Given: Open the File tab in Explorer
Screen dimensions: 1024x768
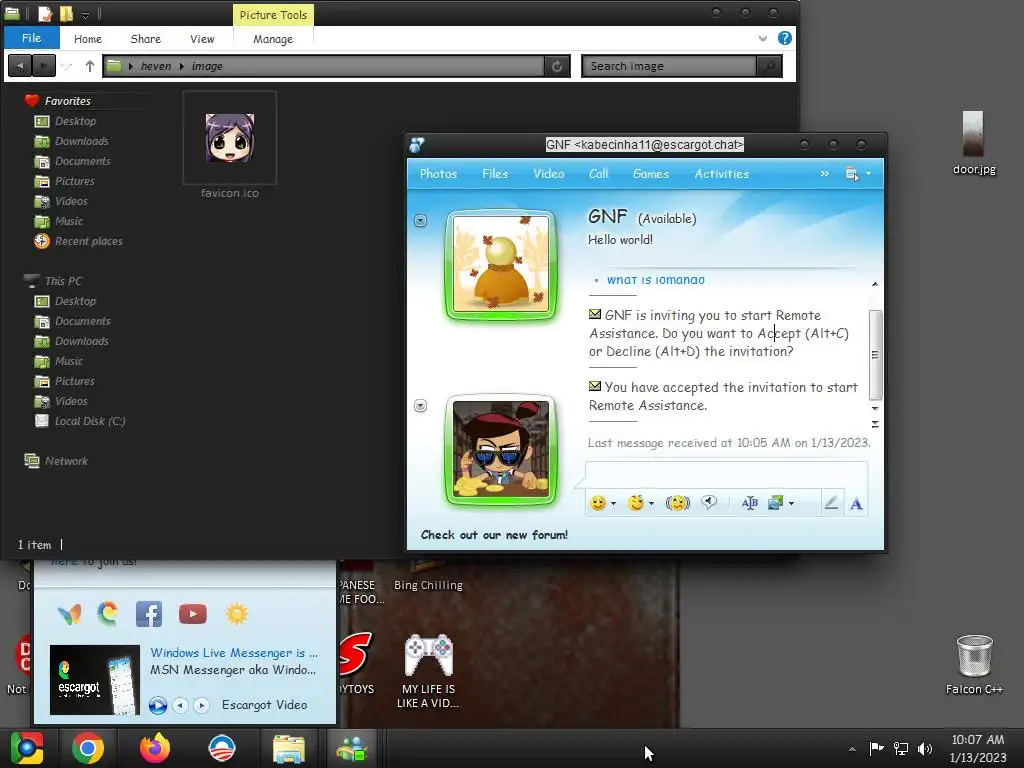Looking at the screenshot, I should point(31,38).
